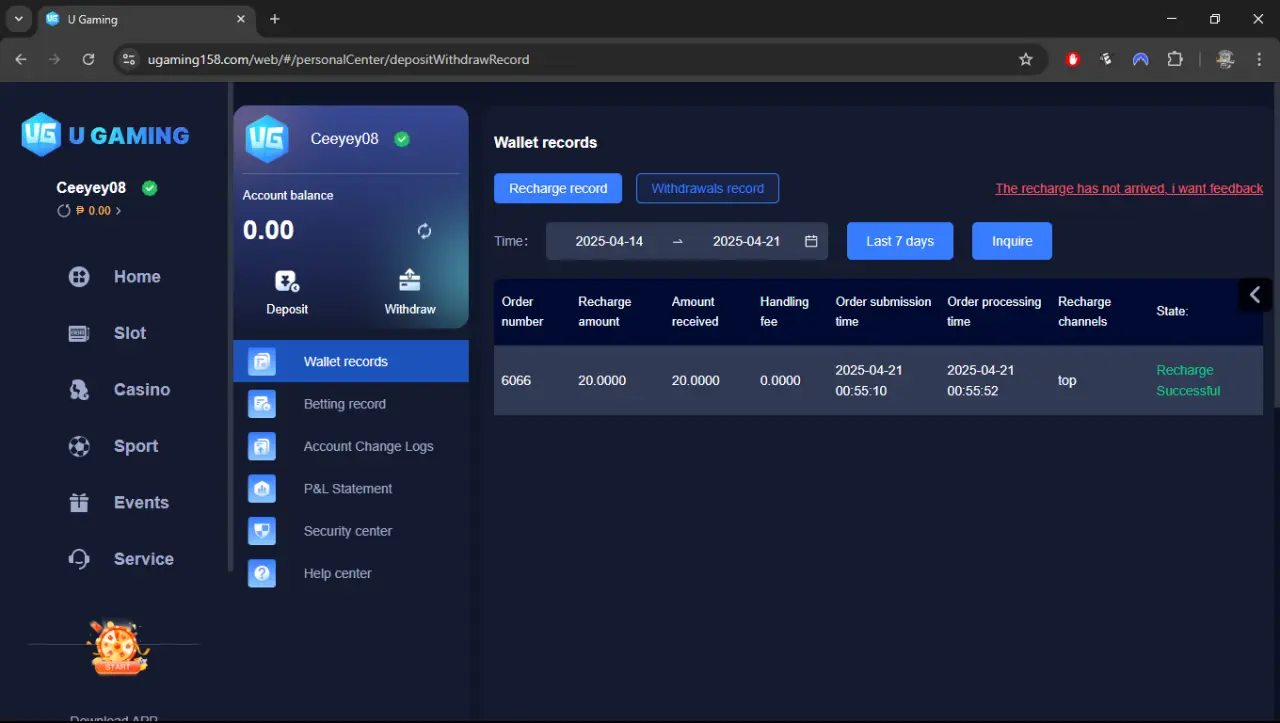
Task: Click the processing time 00:55:52 cell
Action: coord(981,380)
